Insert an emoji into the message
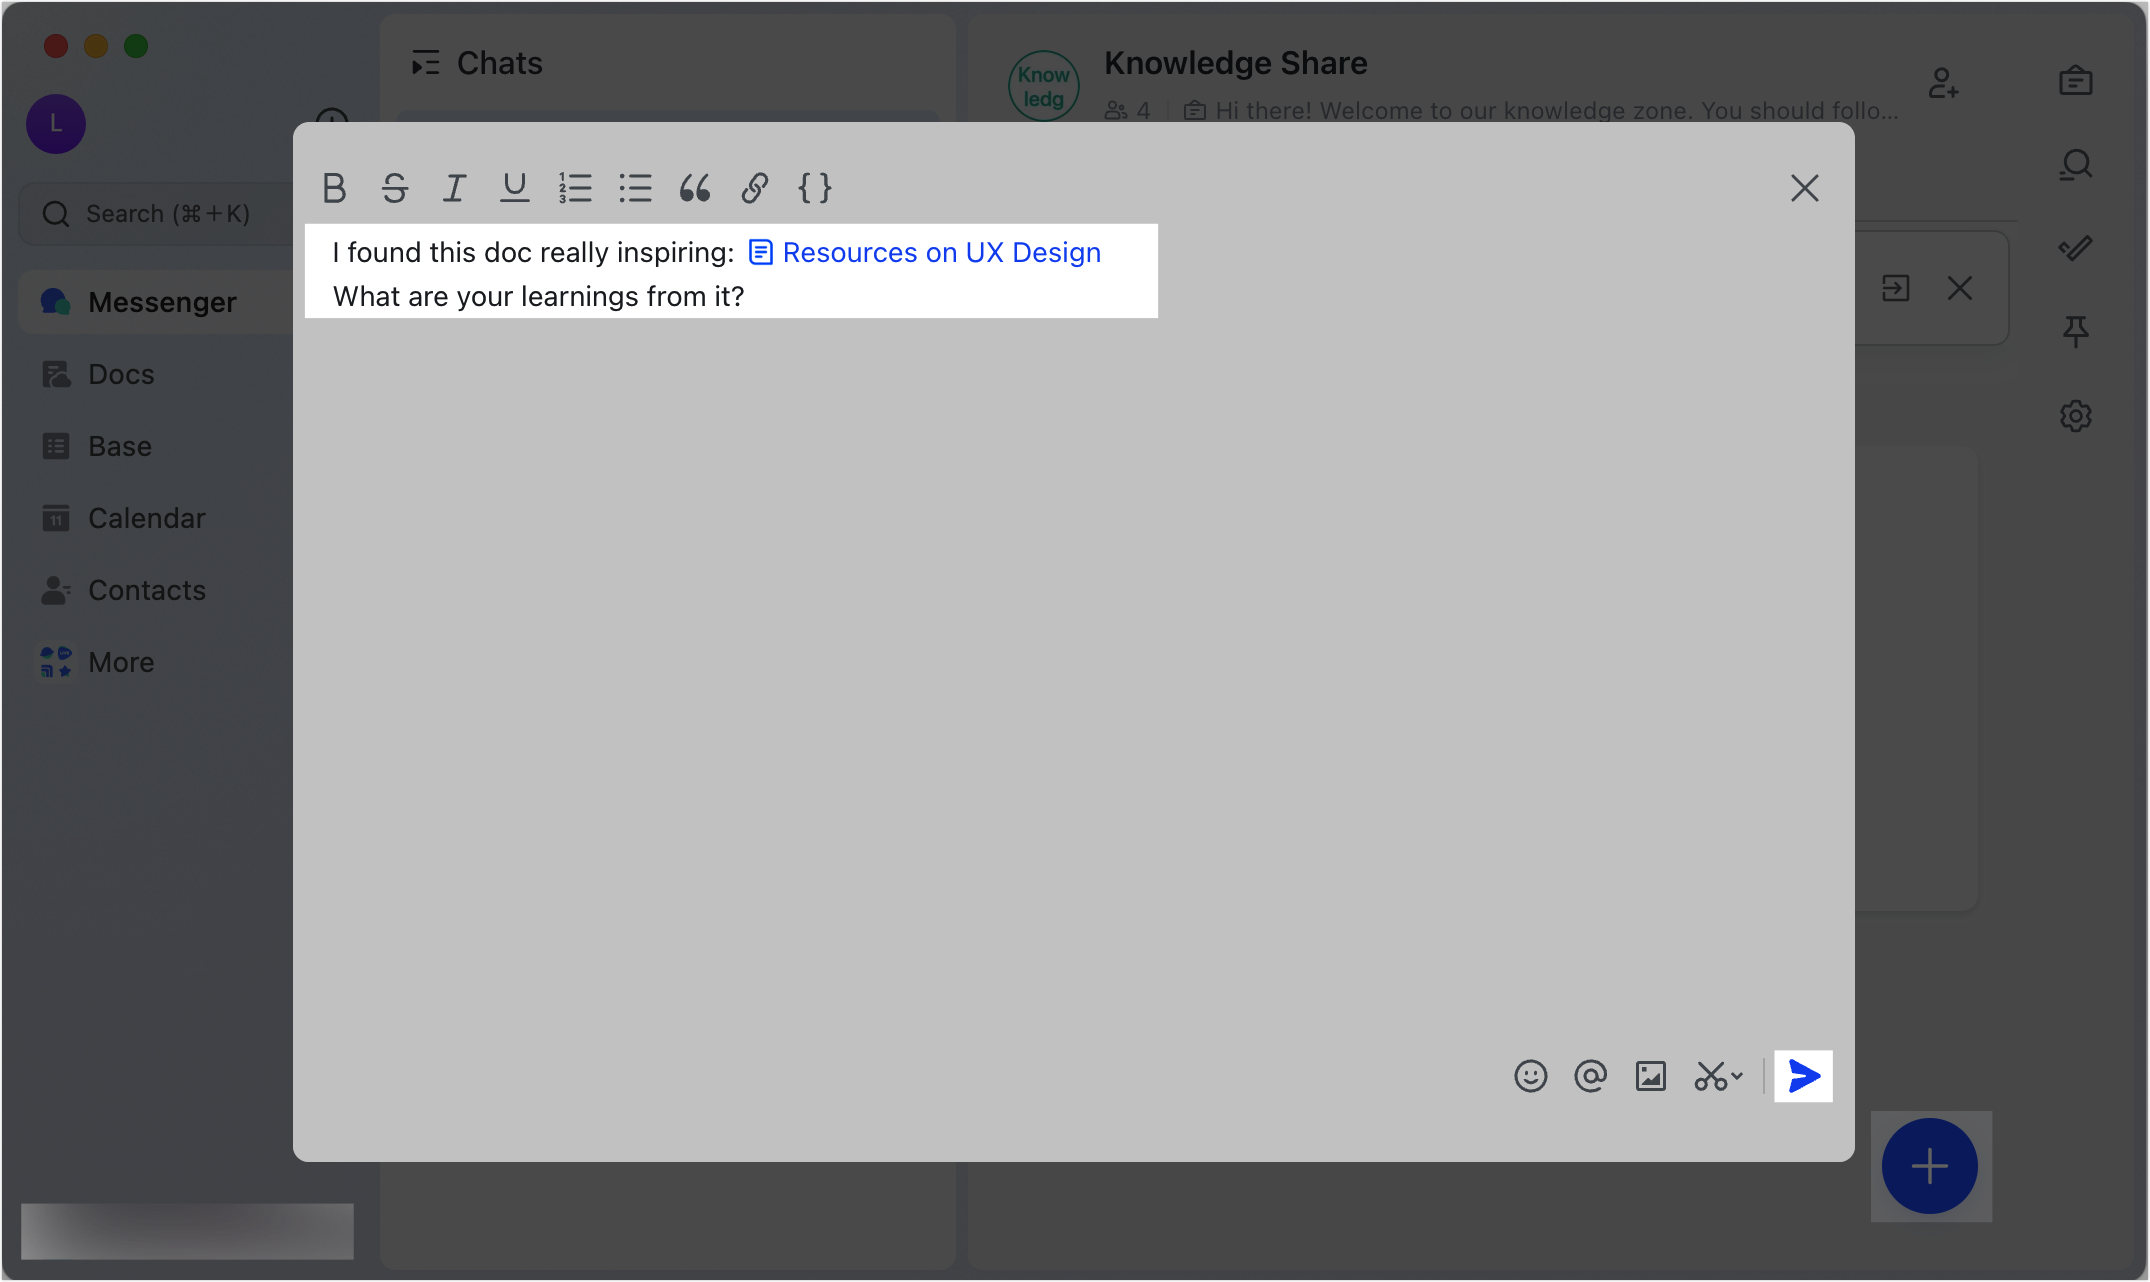2150x1282 pixels. point(1531,1076)
